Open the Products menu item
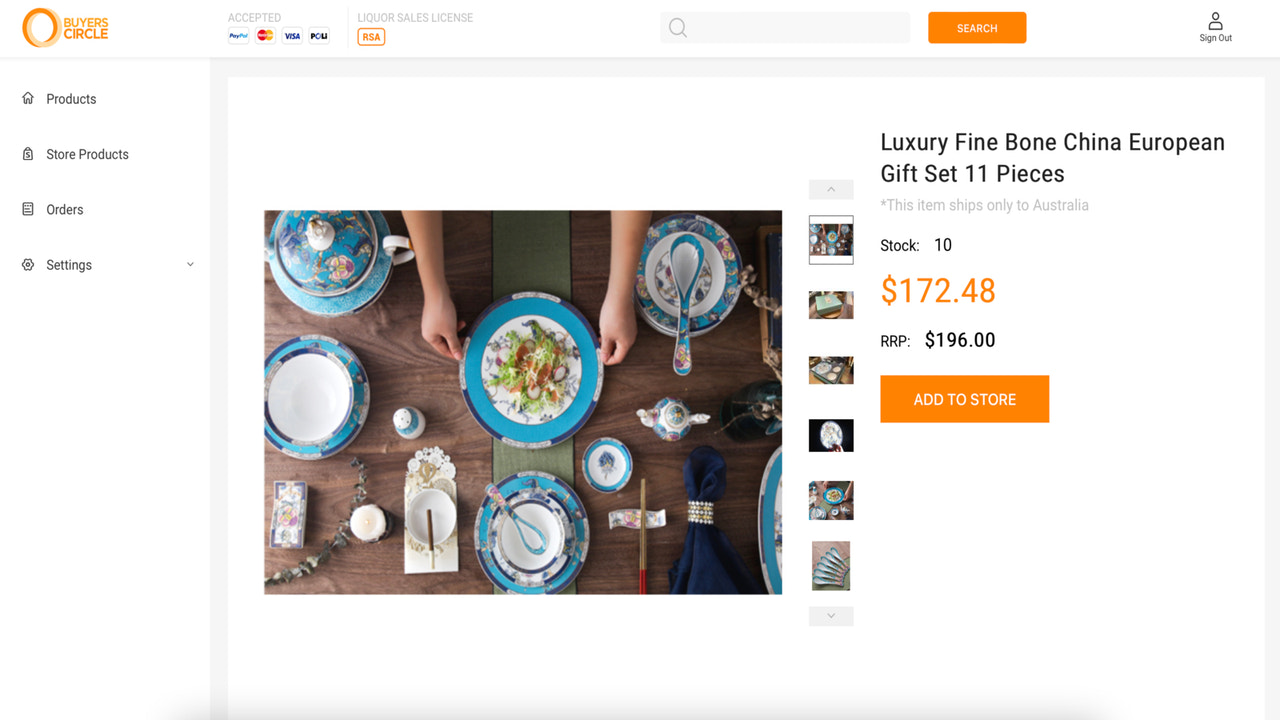This screenshot has width=1280, height=720. tap(71, 99)
